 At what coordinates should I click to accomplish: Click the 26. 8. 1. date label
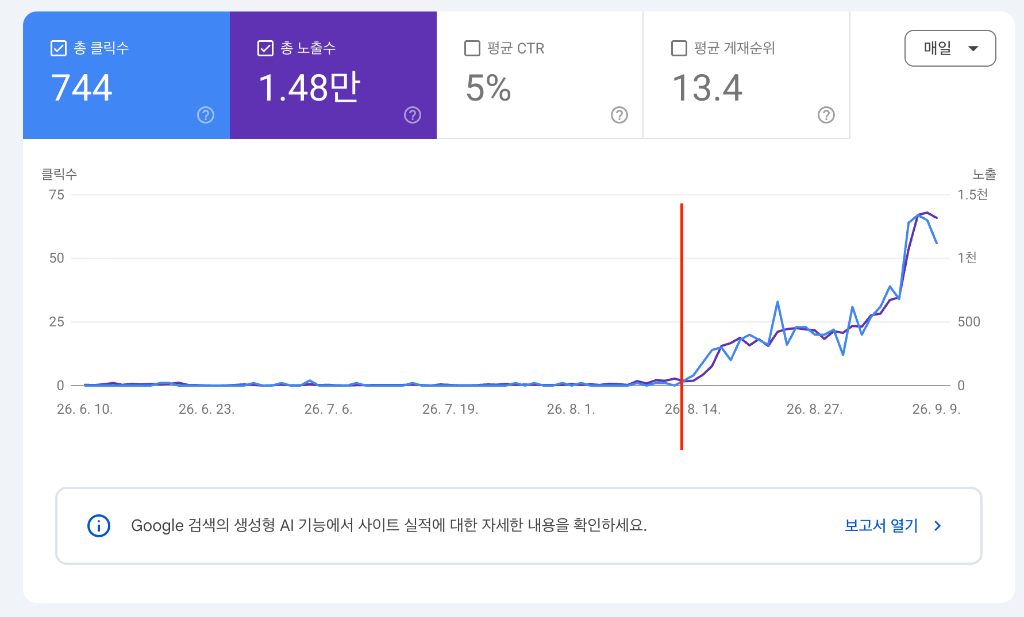pyautogui.click(x=571, y=409)
